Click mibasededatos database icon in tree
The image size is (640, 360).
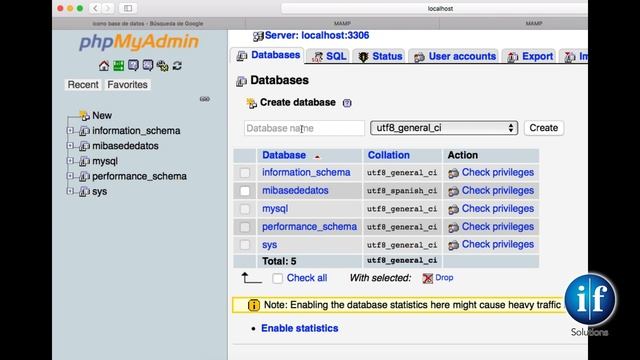tap(84, 146)
